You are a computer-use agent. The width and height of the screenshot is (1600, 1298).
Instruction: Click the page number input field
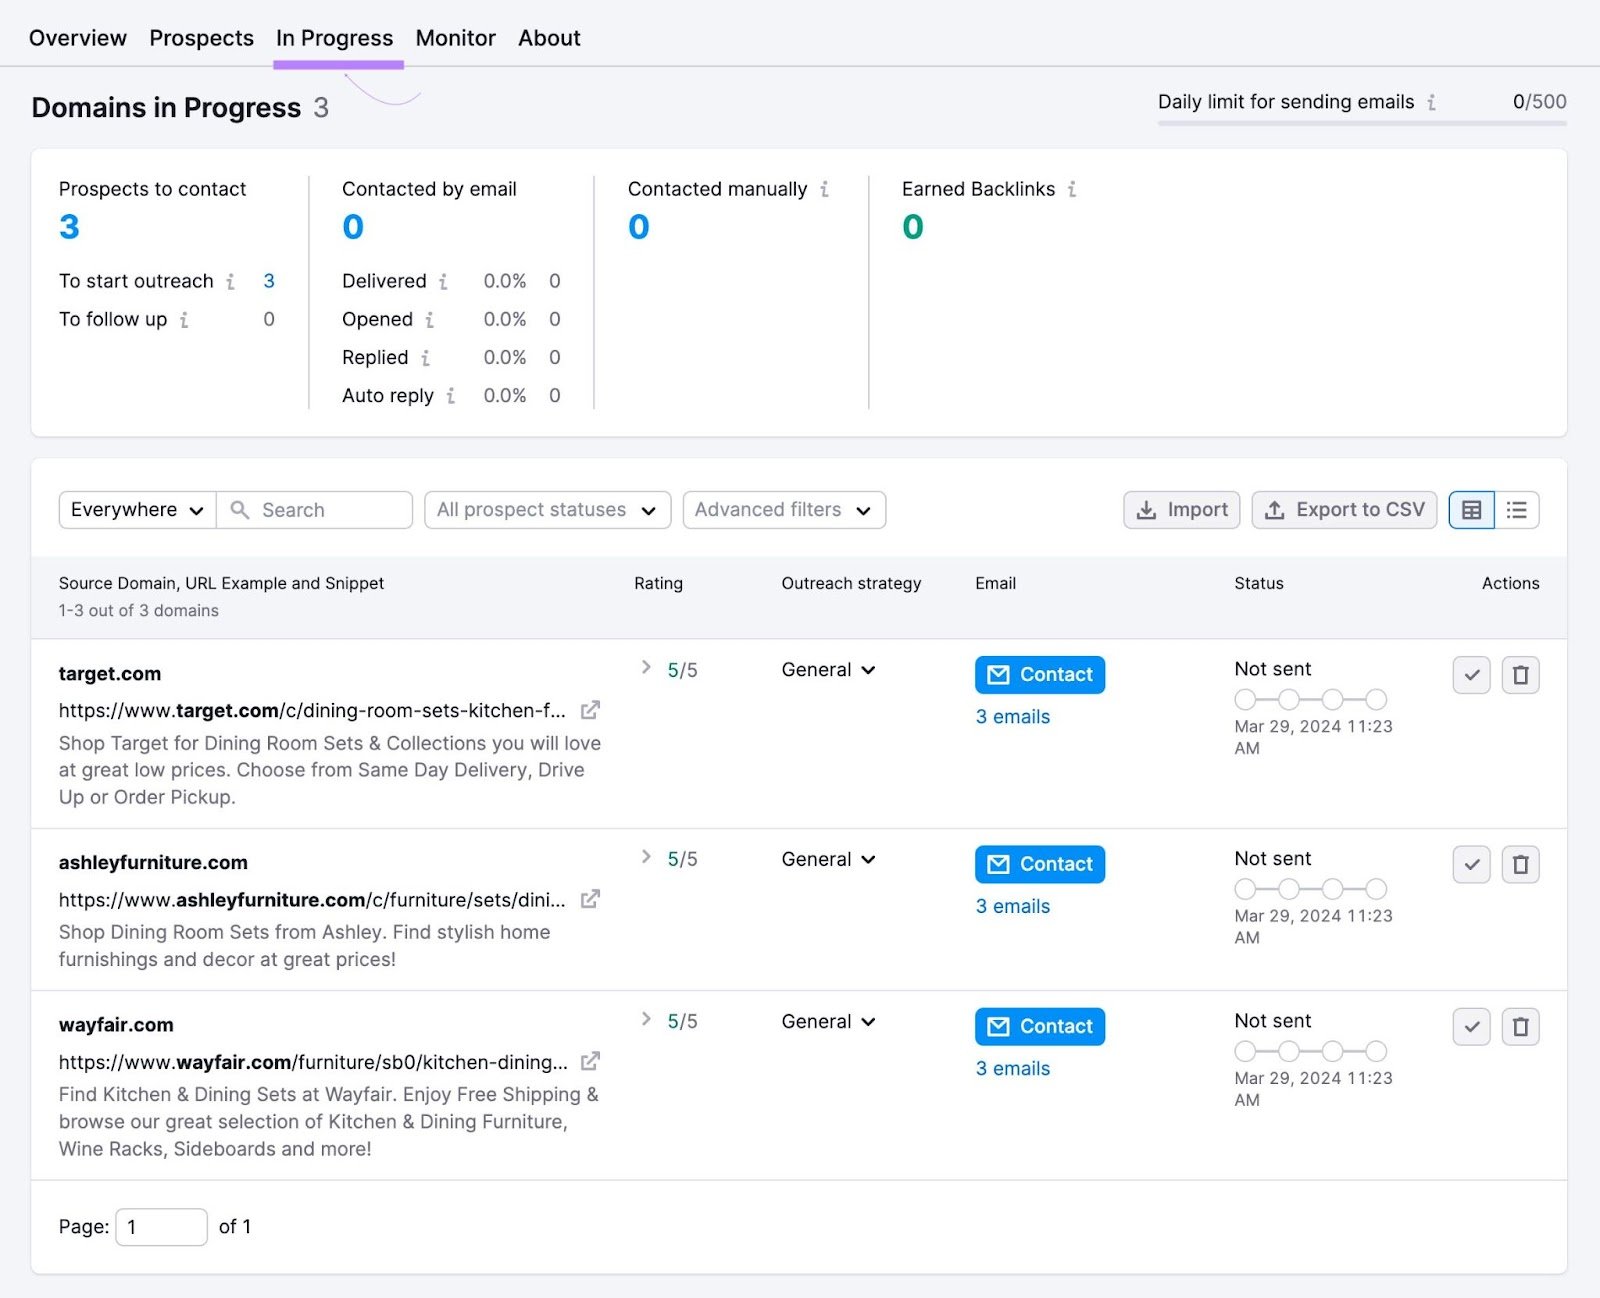(161, 1226)
